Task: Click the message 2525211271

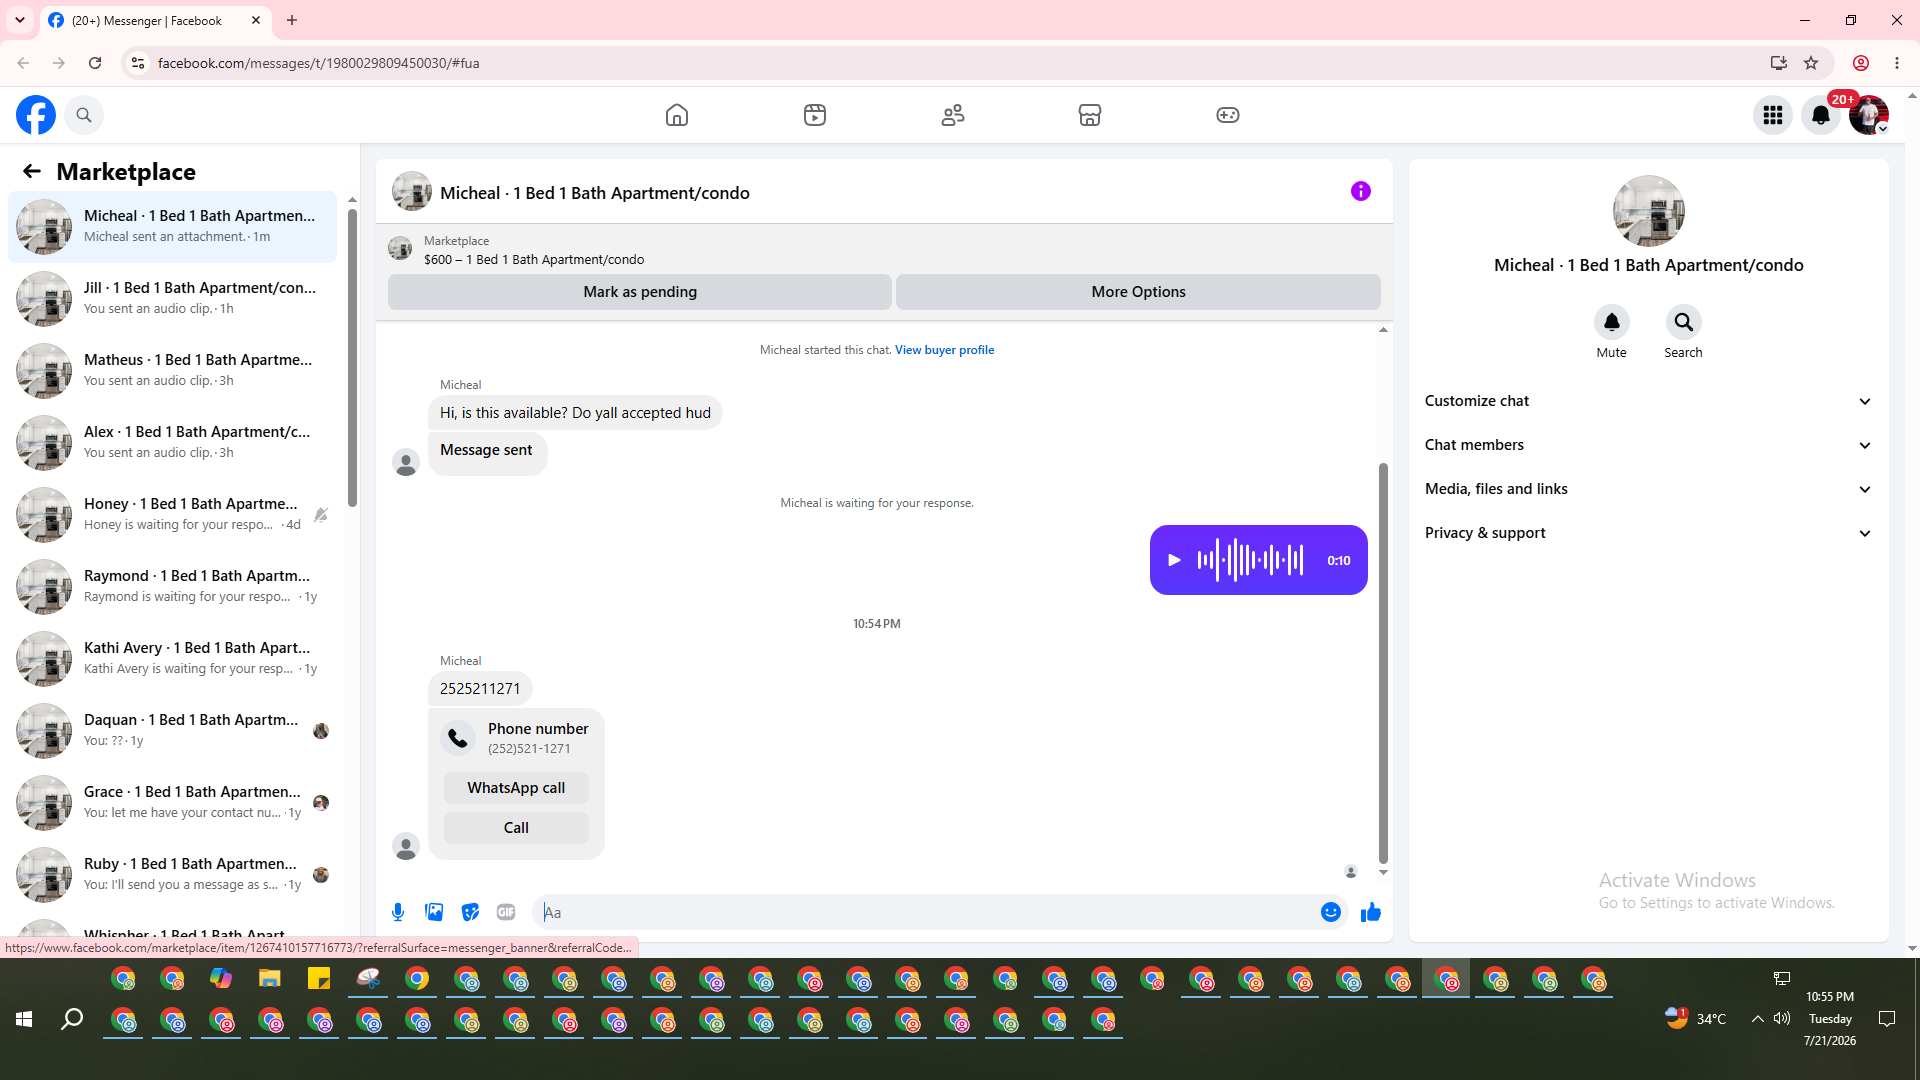Action: pyautogui.click(x=480, y=689)
